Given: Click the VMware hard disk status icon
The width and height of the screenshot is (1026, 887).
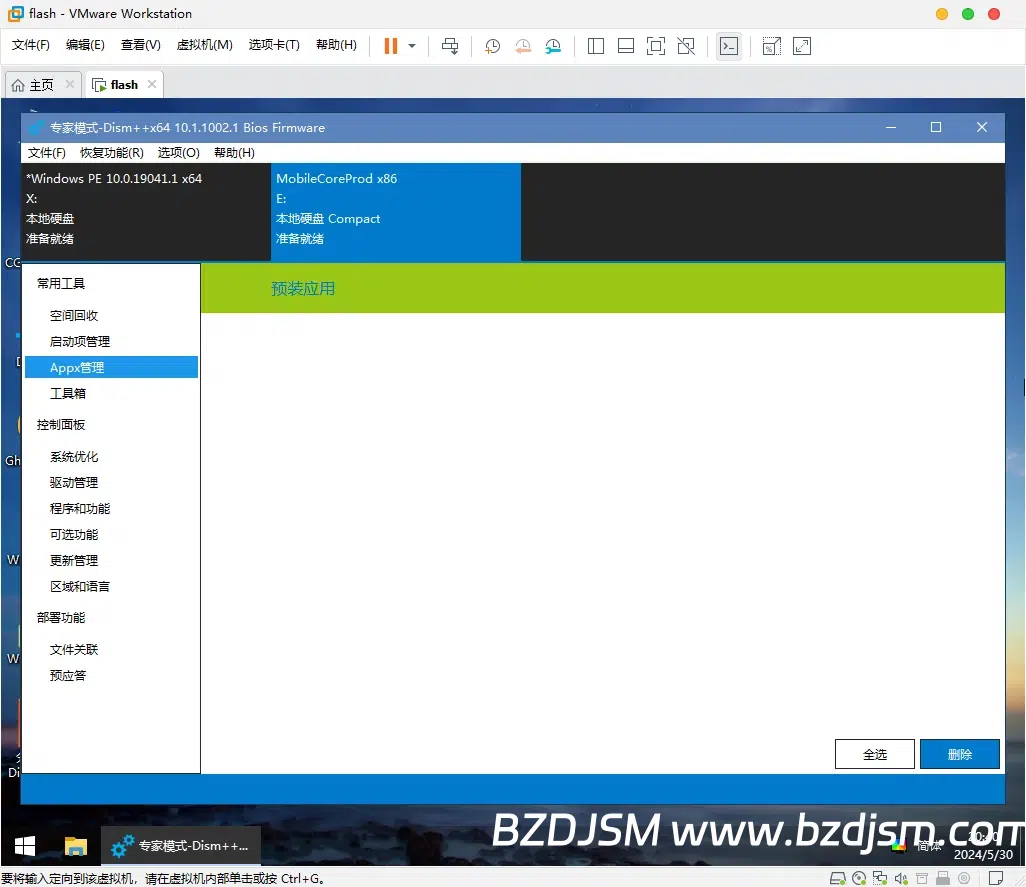Looking at the screenshot, I should point(838,878).
